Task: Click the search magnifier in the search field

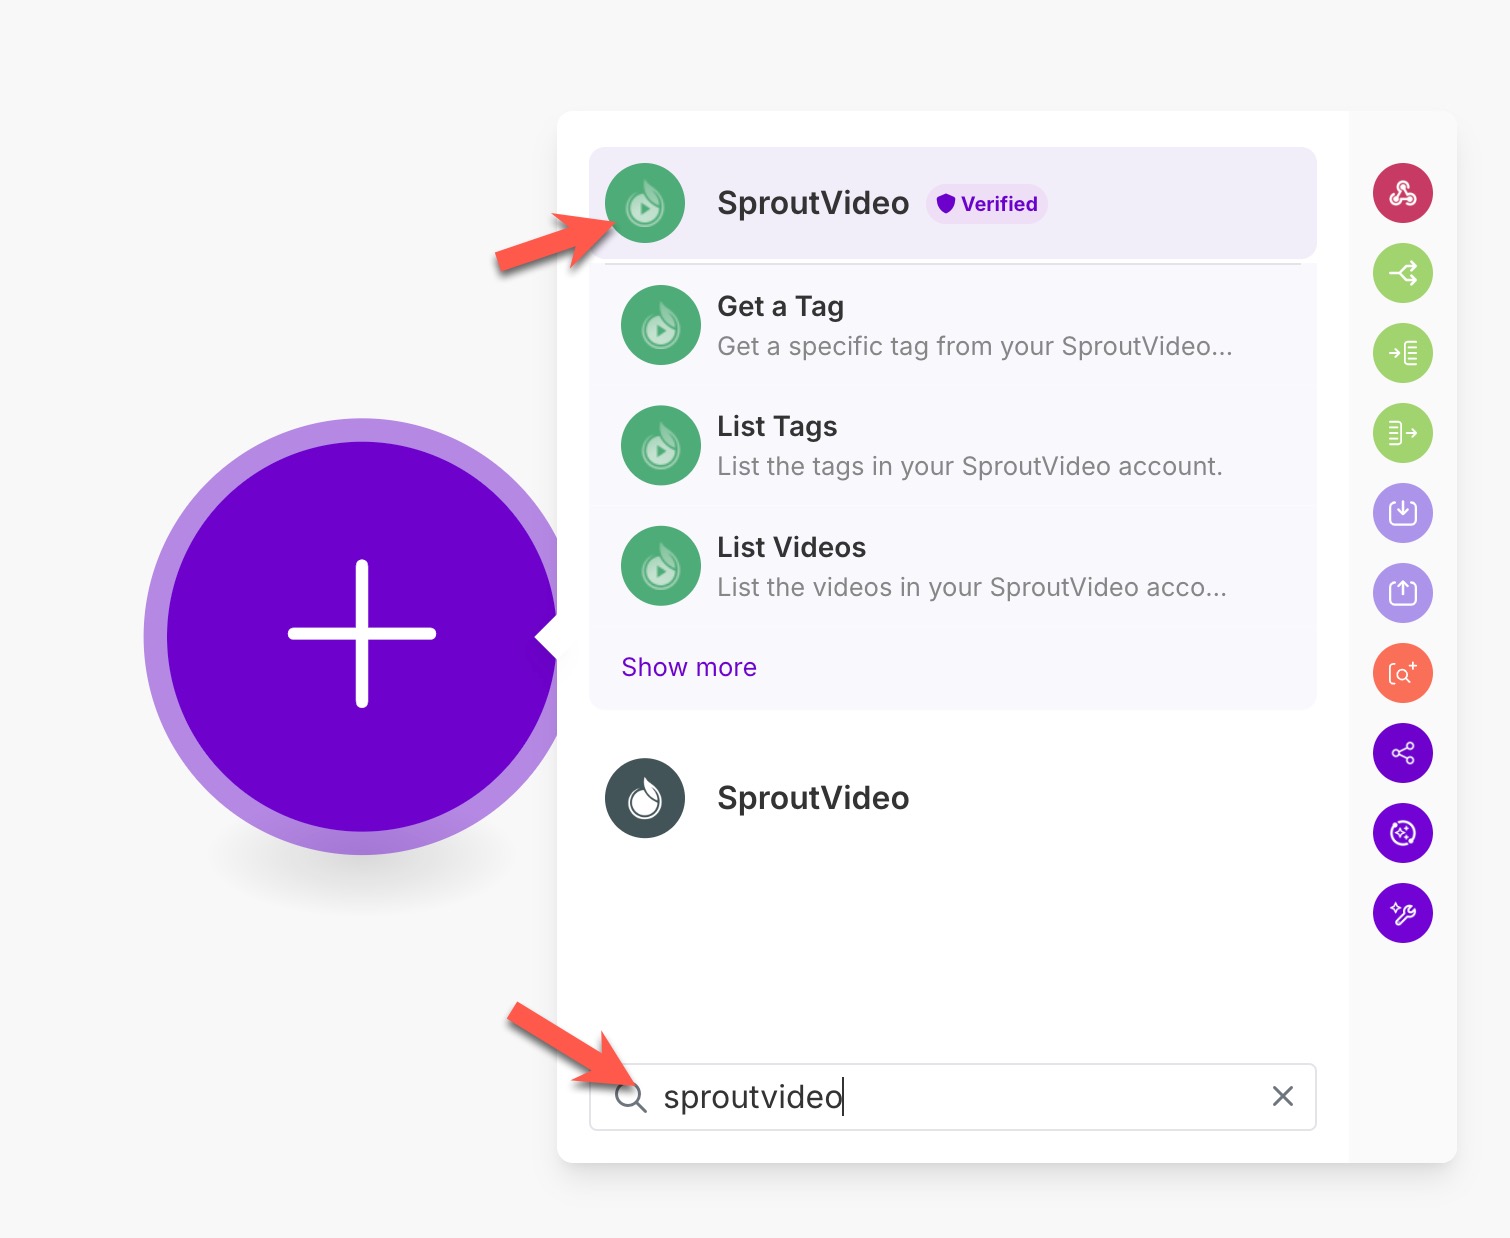Action: point(631,1097)
